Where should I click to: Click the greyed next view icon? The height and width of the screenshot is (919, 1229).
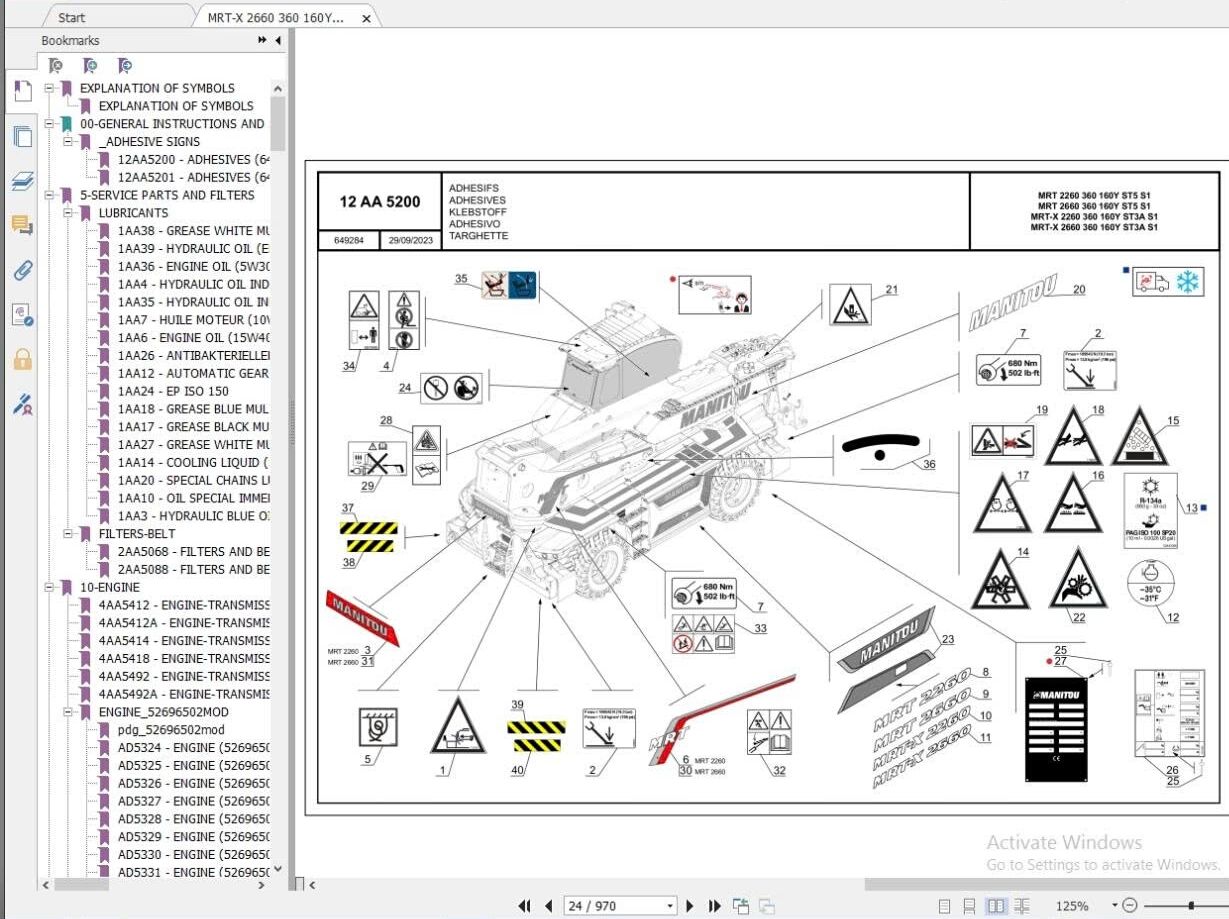tap(767, 906)
